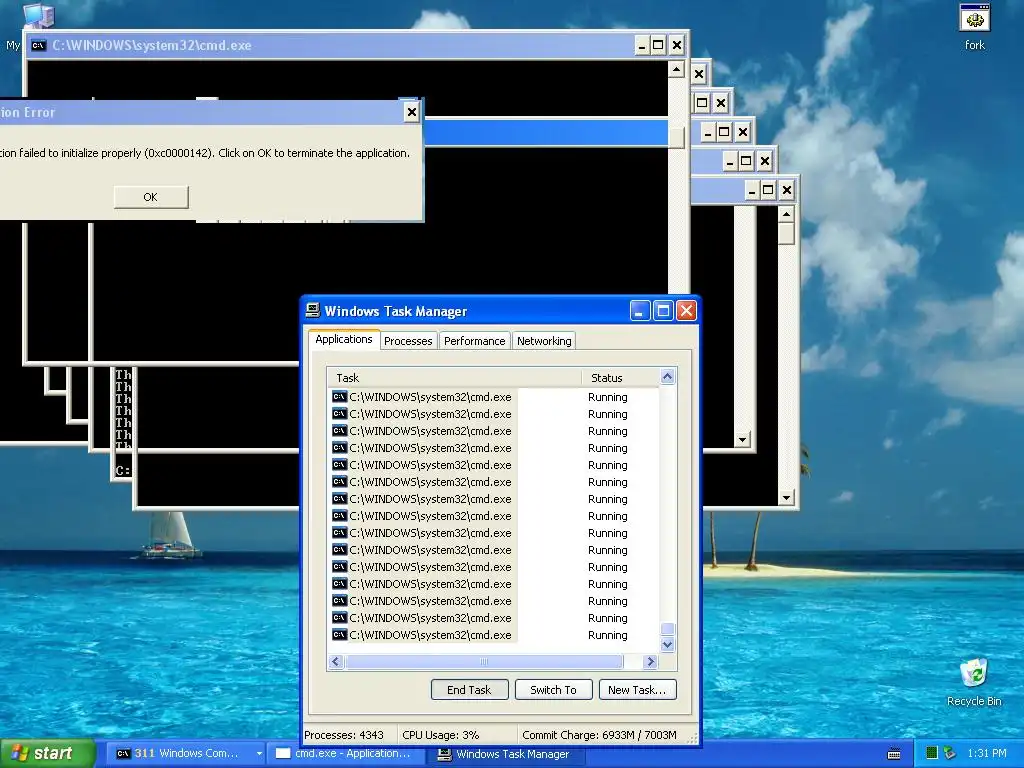Click the Commit Charge status bar entry
The image size is (1024, 768).
click(600, 735)
